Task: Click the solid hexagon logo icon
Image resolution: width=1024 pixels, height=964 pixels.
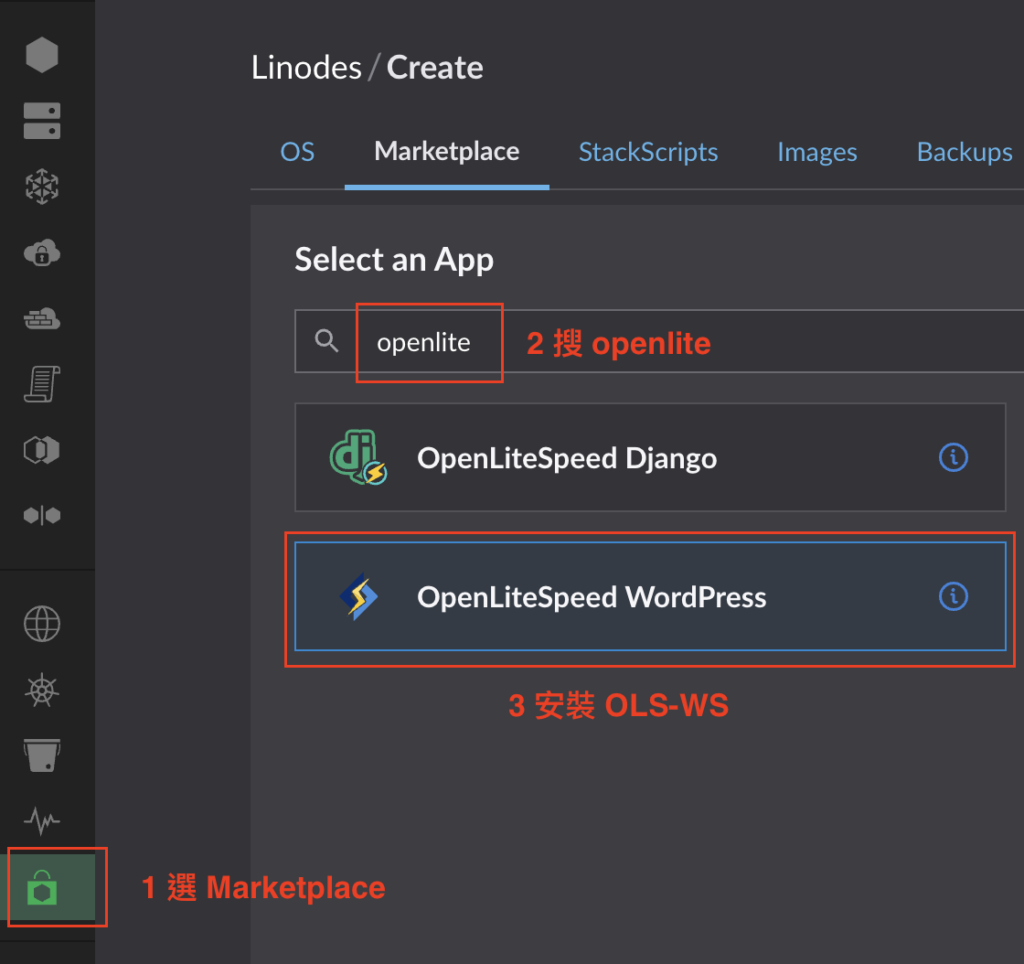Action: click(42, 55)
